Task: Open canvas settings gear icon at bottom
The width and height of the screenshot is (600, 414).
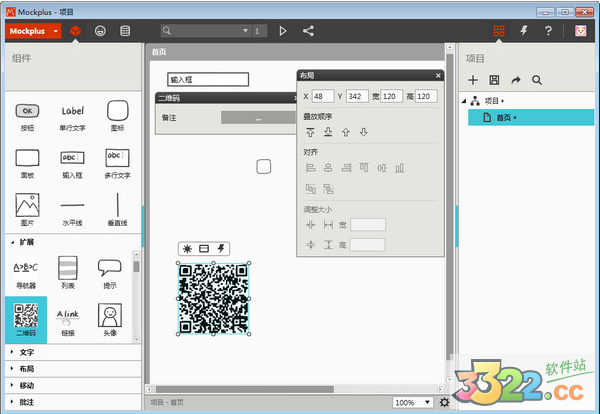Action: click(444, 403)
